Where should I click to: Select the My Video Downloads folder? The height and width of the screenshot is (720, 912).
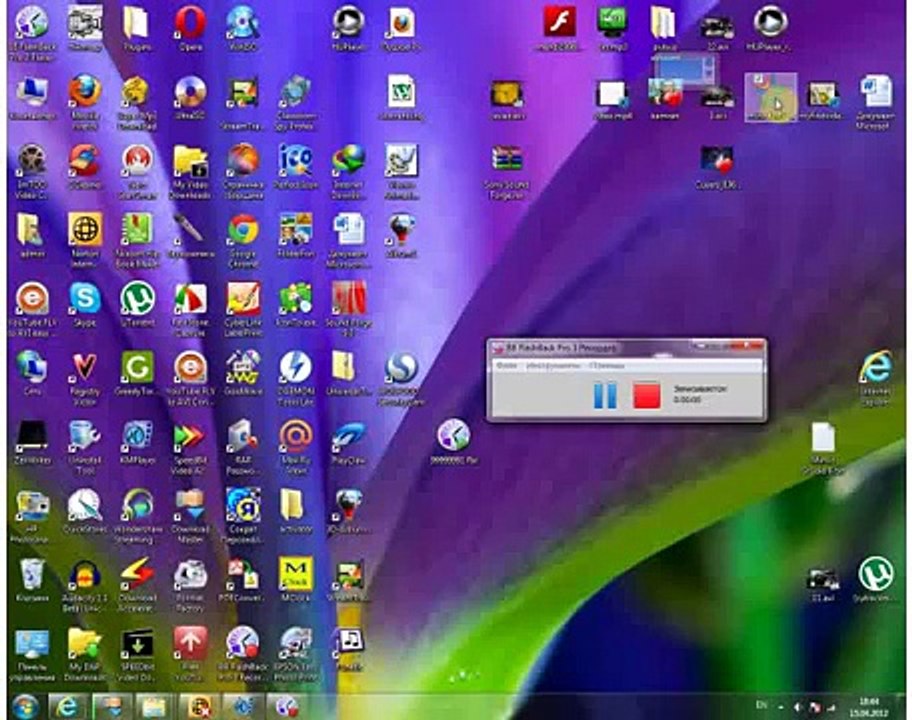click(191, 172)
